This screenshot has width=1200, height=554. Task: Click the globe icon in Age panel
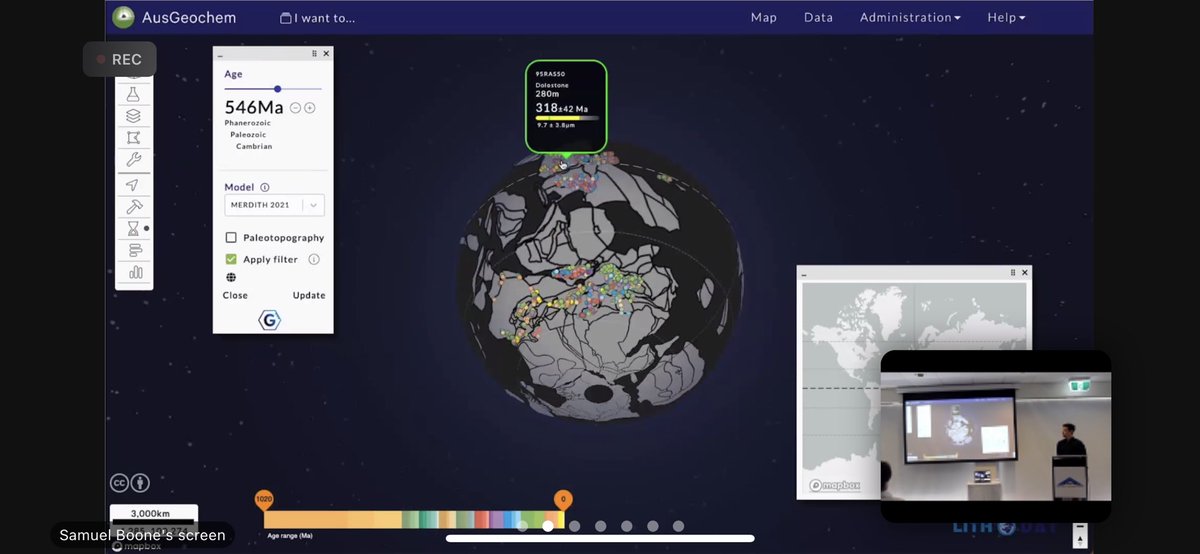[x=231, y=277]
